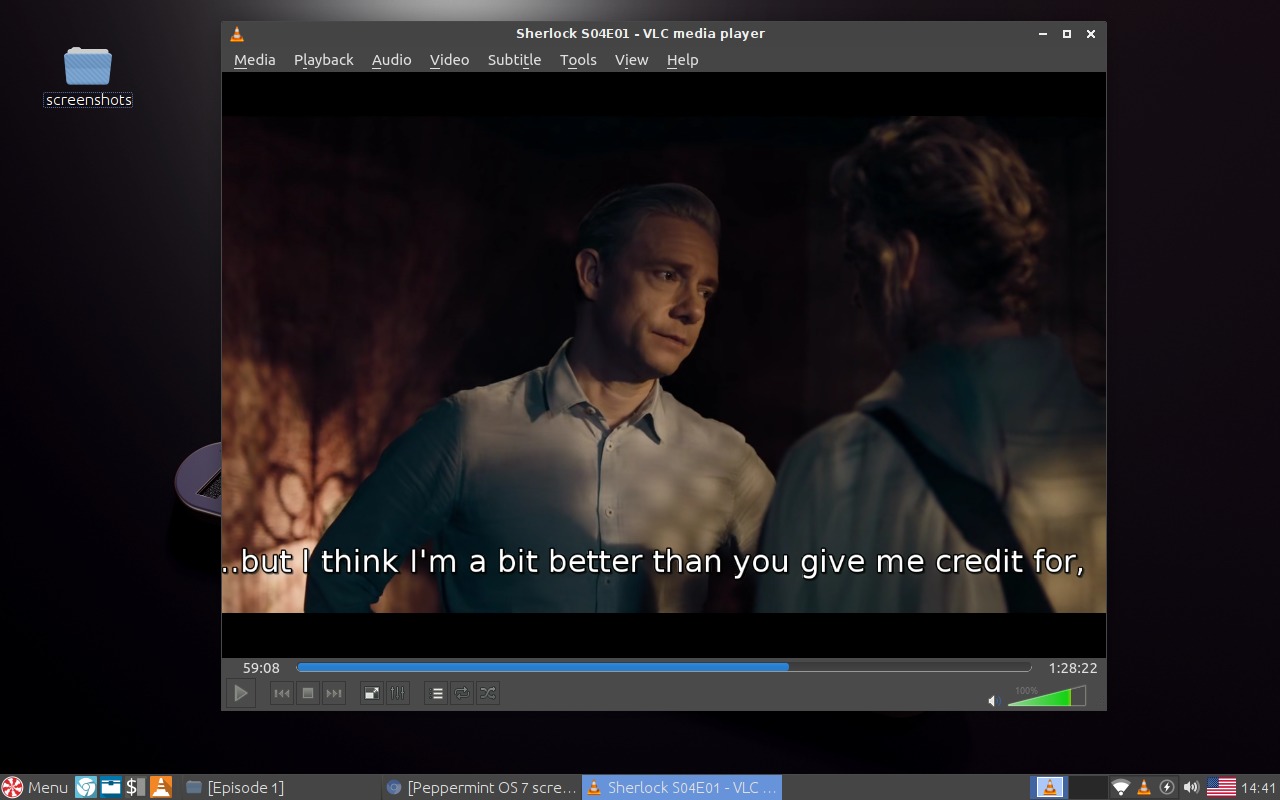Click the VLC cone icon in title bar
The width and height of the screenshot is (1280, 800).
237,34
